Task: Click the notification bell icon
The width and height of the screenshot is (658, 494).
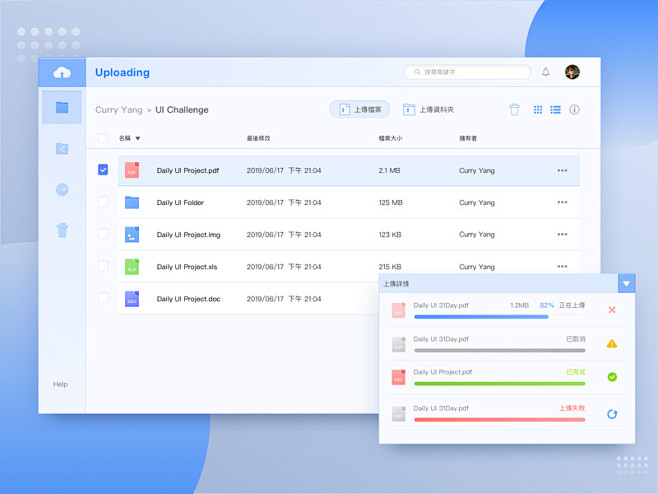Action: (x=546, y=72)
